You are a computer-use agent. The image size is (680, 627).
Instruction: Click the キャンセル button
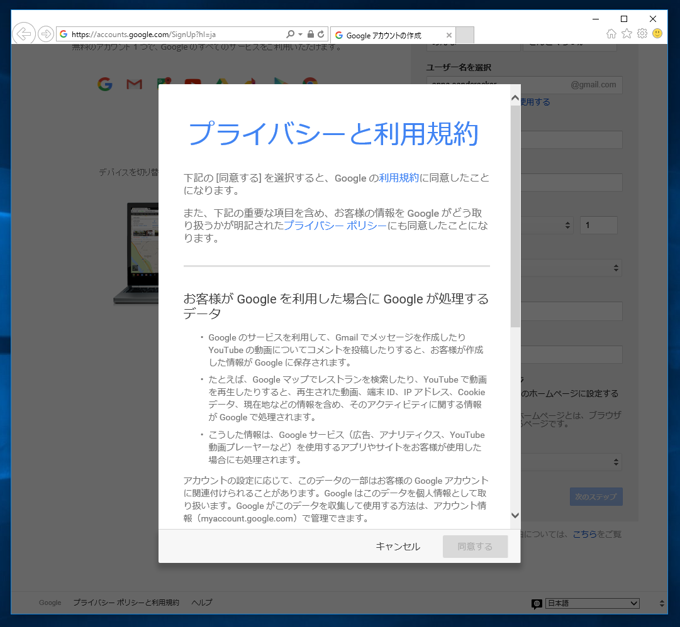pos(398,546)
